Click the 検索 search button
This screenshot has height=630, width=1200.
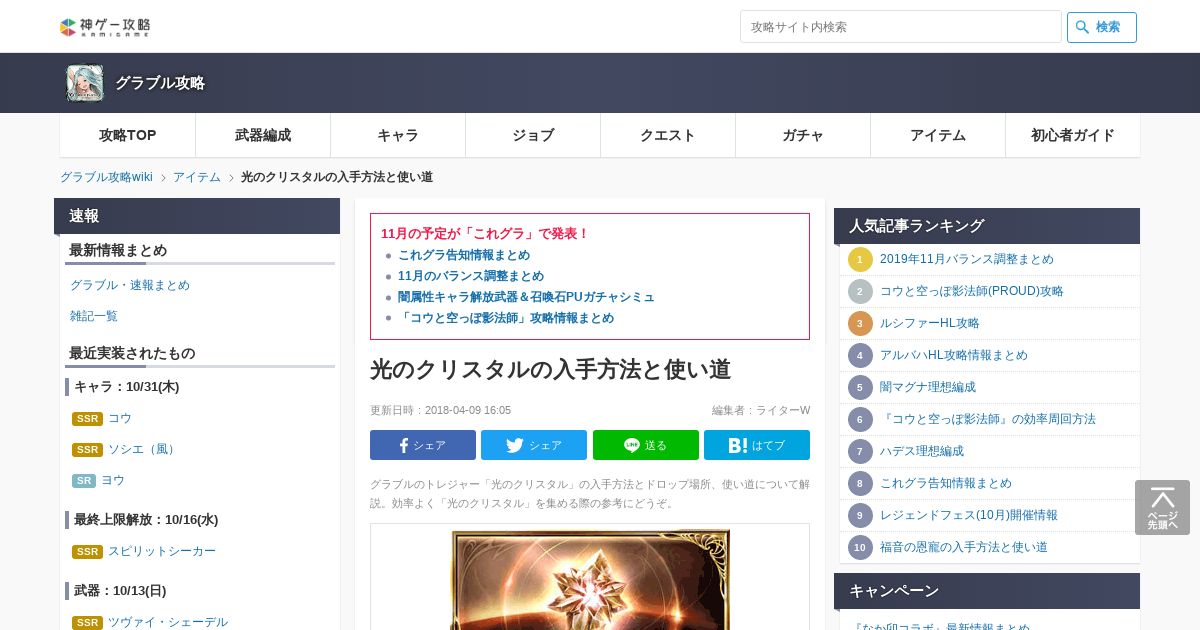point(1102,27)
